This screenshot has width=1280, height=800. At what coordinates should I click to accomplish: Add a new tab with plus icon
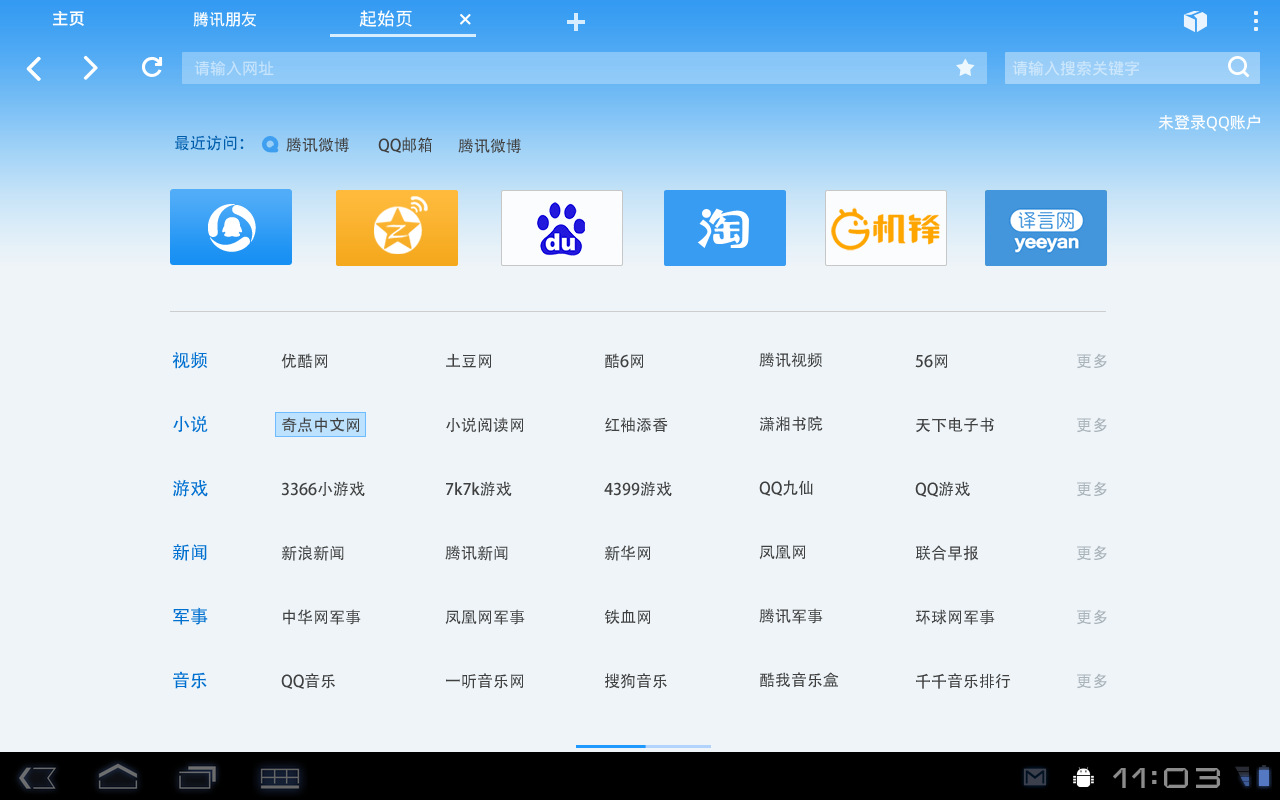pos(575,22)
